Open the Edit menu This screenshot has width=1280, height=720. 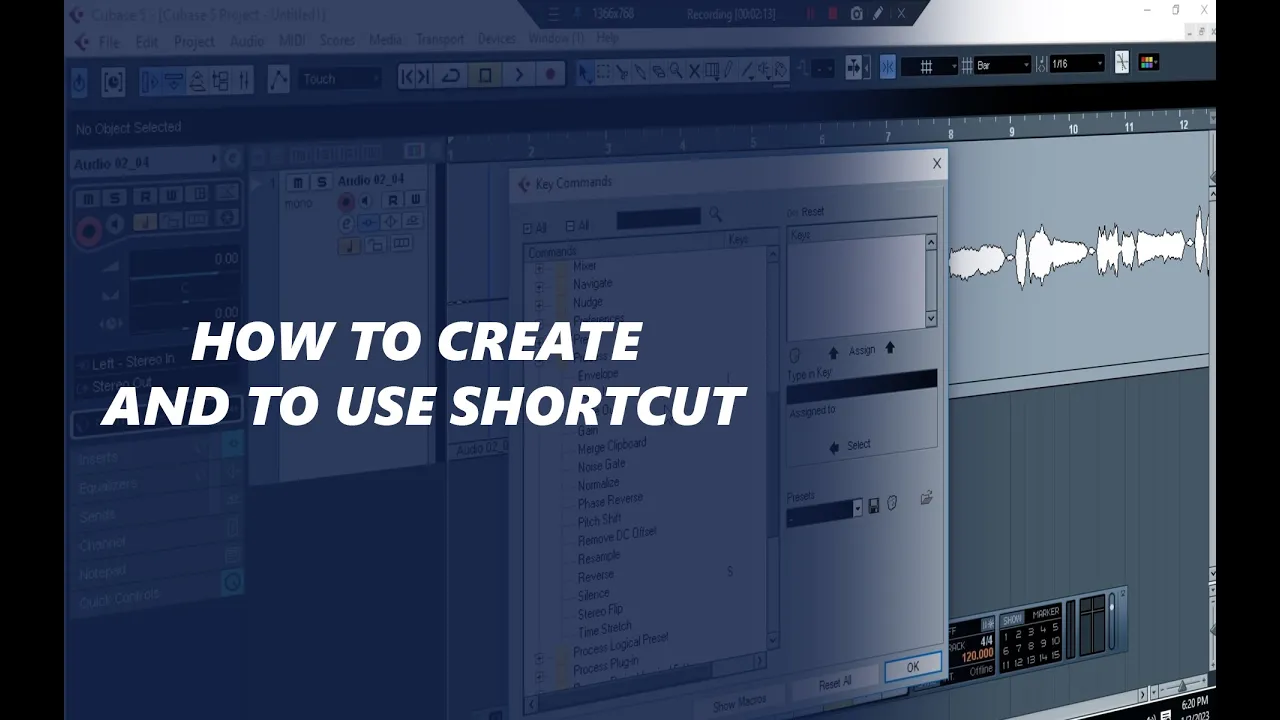coord(147,42)
